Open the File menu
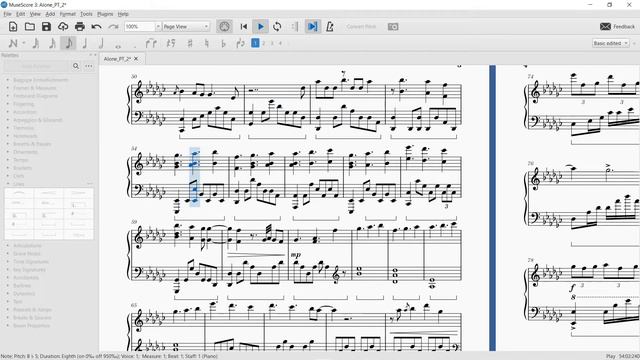 [x=7, y=14]
